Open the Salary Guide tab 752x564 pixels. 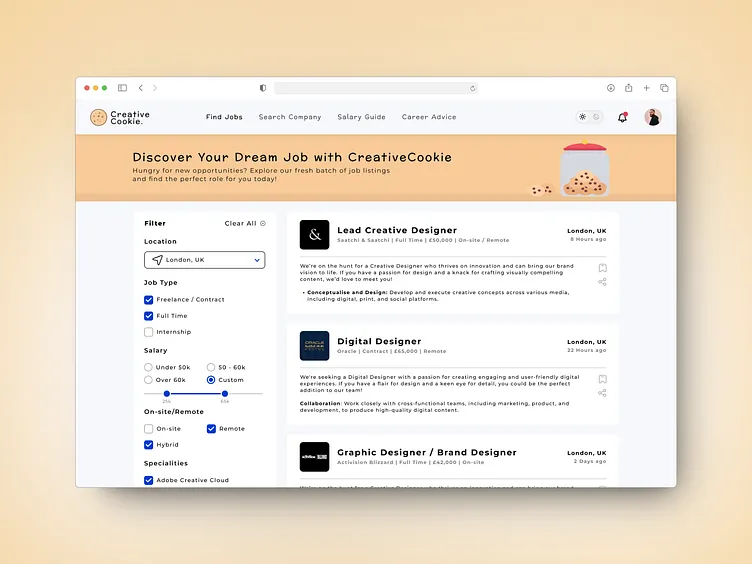[x=361, y=117]
